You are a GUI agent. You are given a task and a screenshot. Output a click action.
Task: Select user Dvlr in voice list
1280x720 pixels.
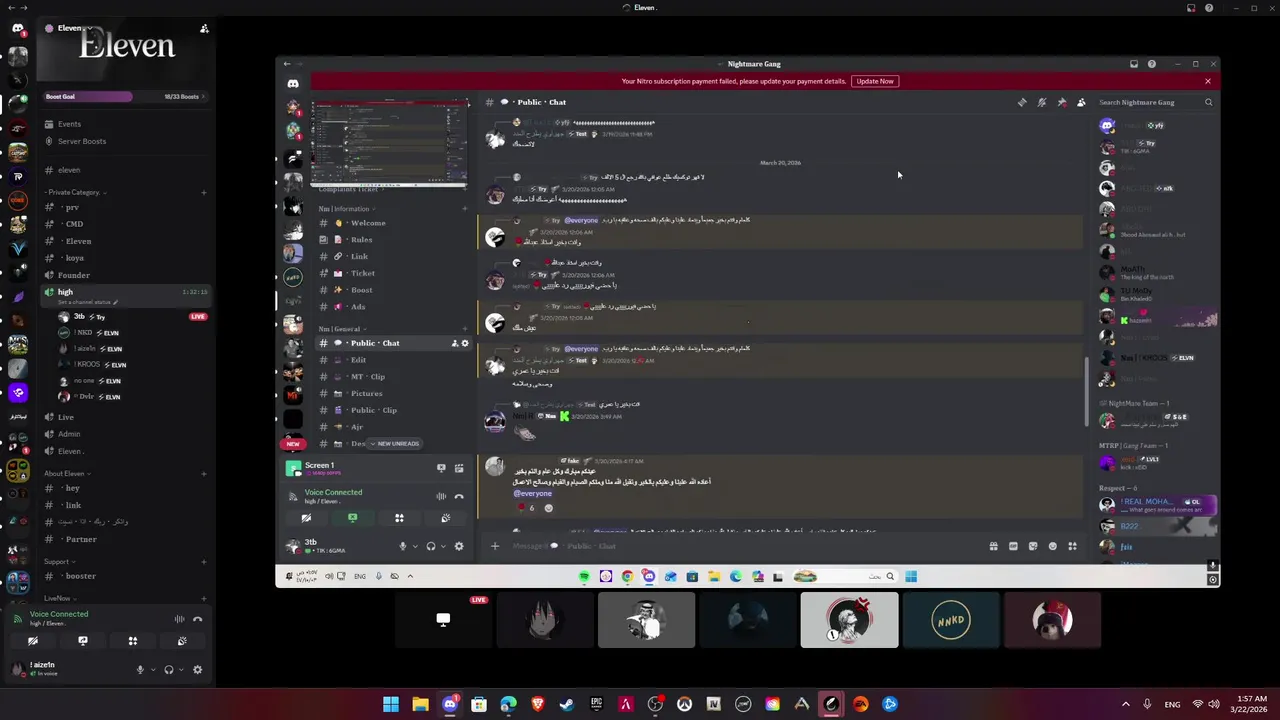pos(90,397)
